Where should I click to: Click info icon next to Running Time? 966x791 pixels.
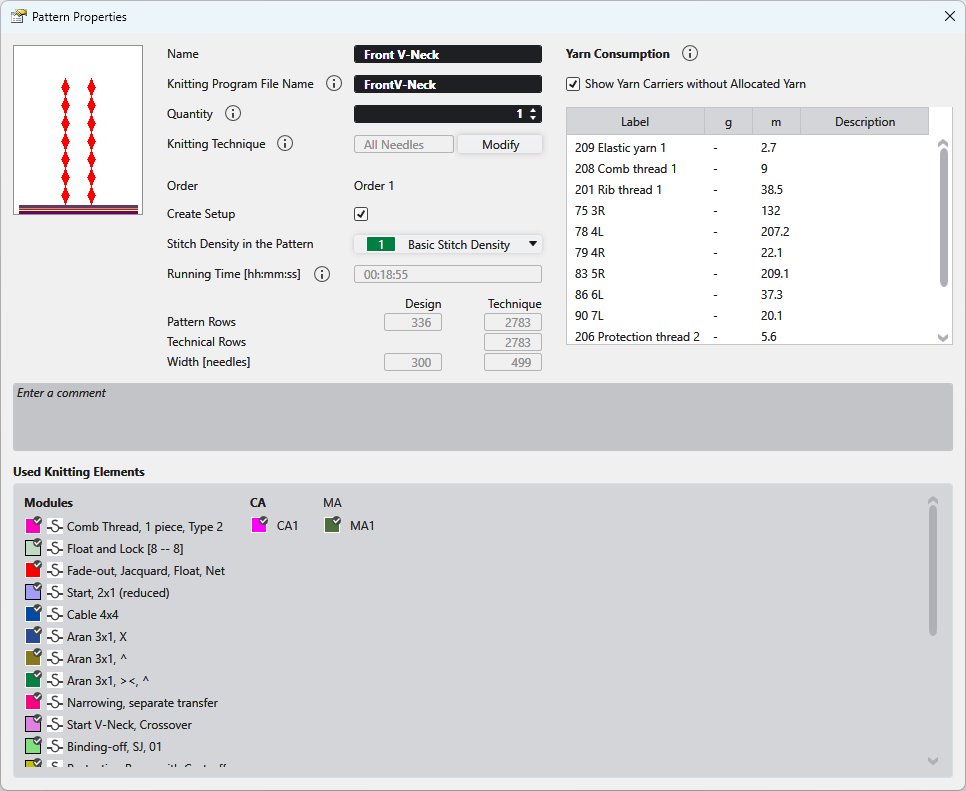[321, 274]
